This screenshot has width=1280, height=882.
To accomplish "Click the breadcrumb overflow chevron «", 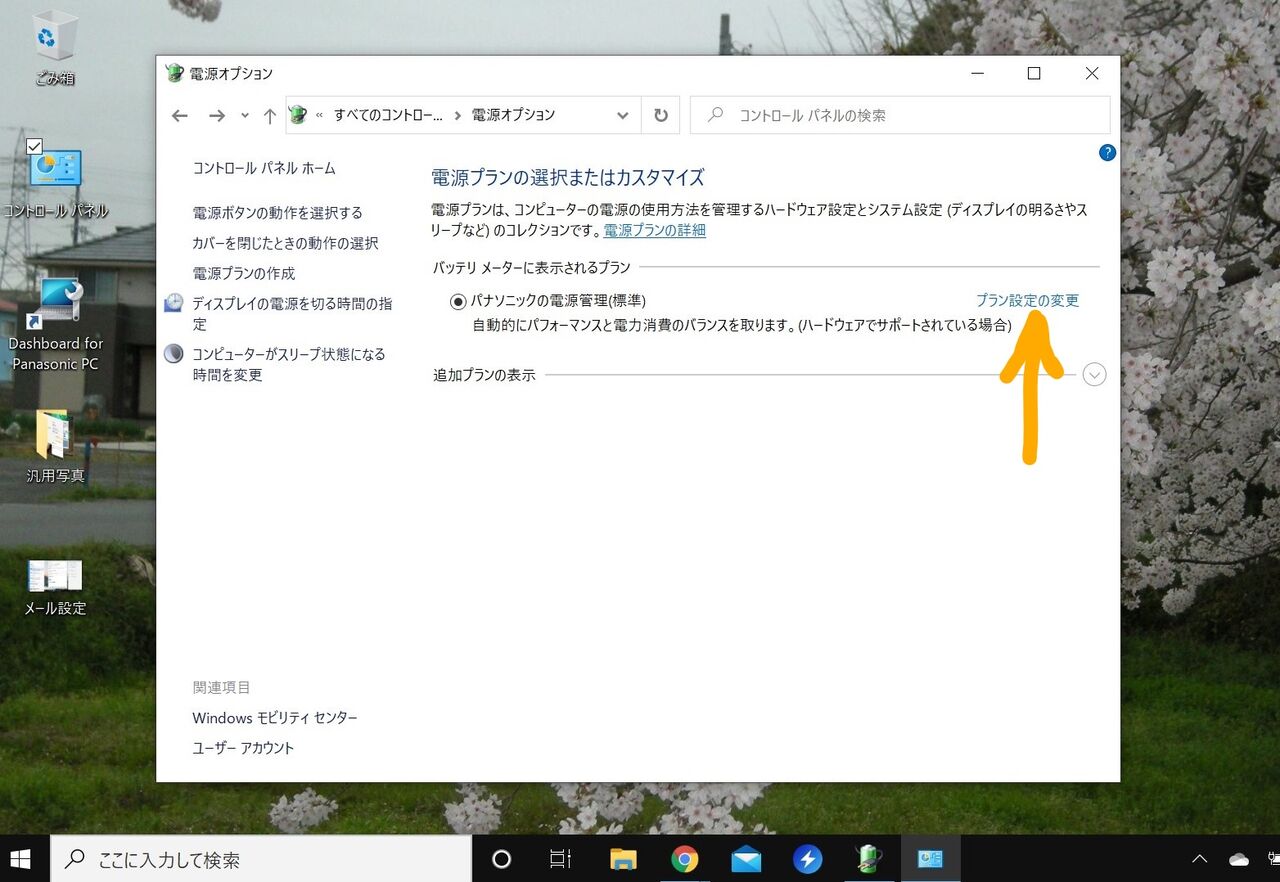I will pos(319,115).
